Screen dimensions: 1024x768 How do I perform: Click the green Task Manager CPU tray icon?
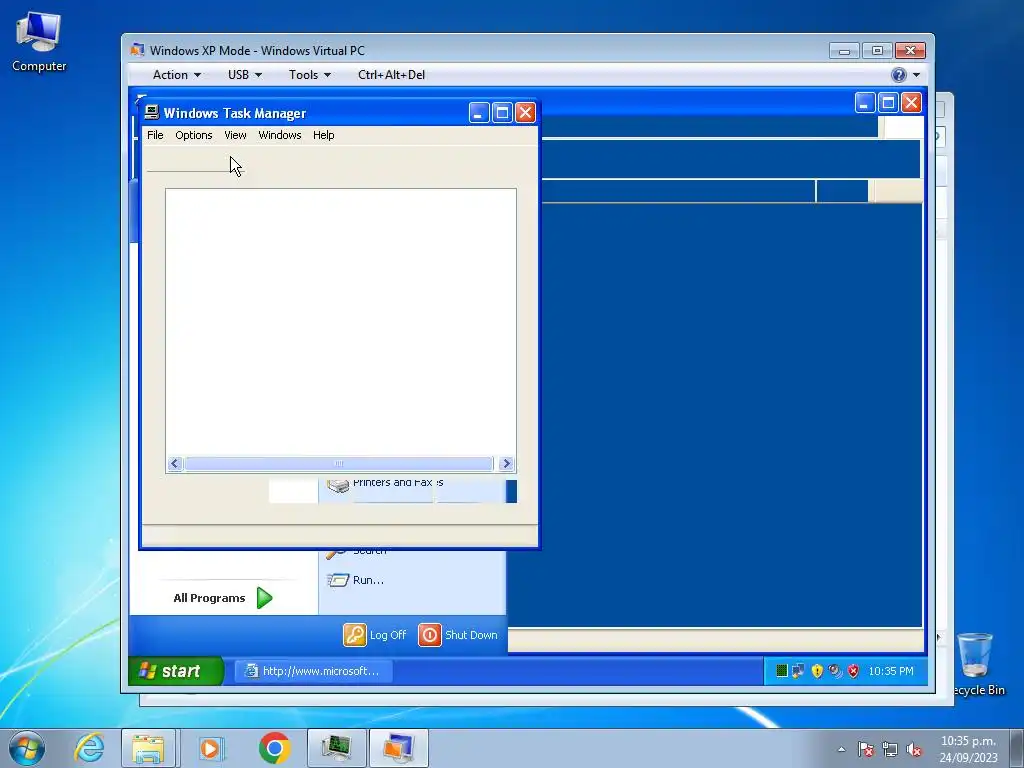click(781, 671)
